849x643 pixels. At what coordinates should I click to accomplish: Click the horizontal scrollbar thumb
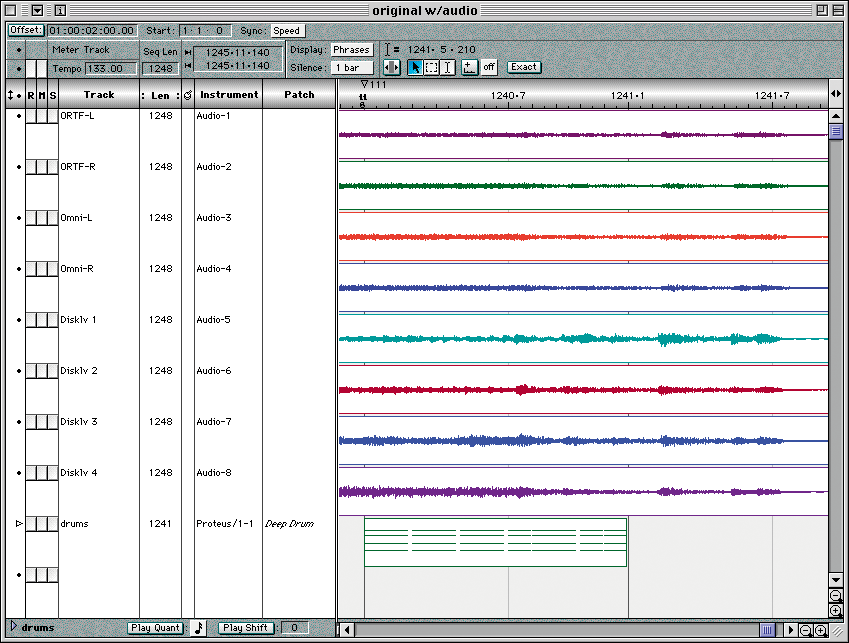[767, 630]
